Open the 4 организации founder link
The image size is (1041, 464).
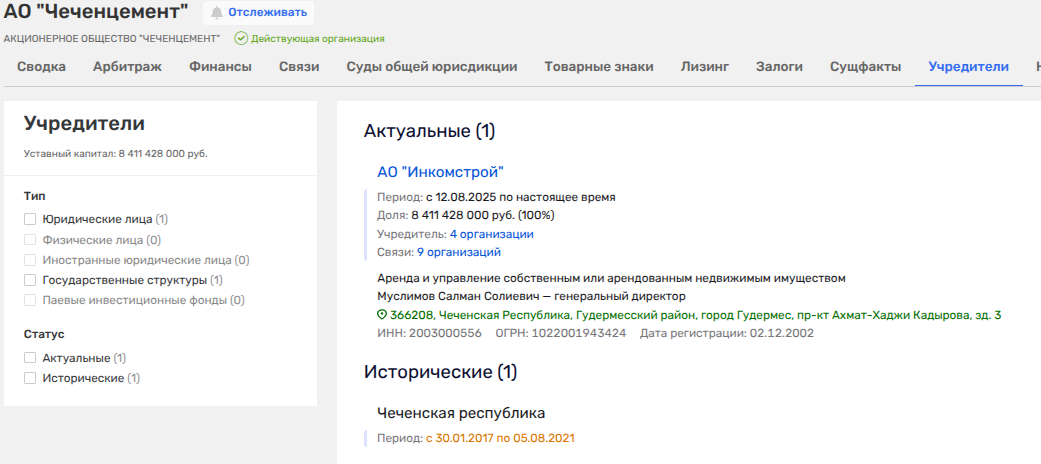point(491,233)
